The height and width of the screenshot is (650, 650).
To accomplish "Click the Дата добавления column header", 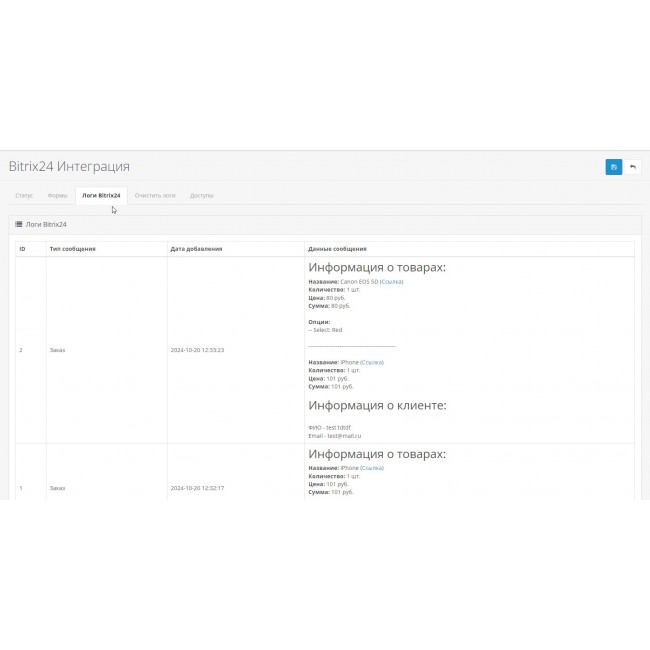I will 196,249.
